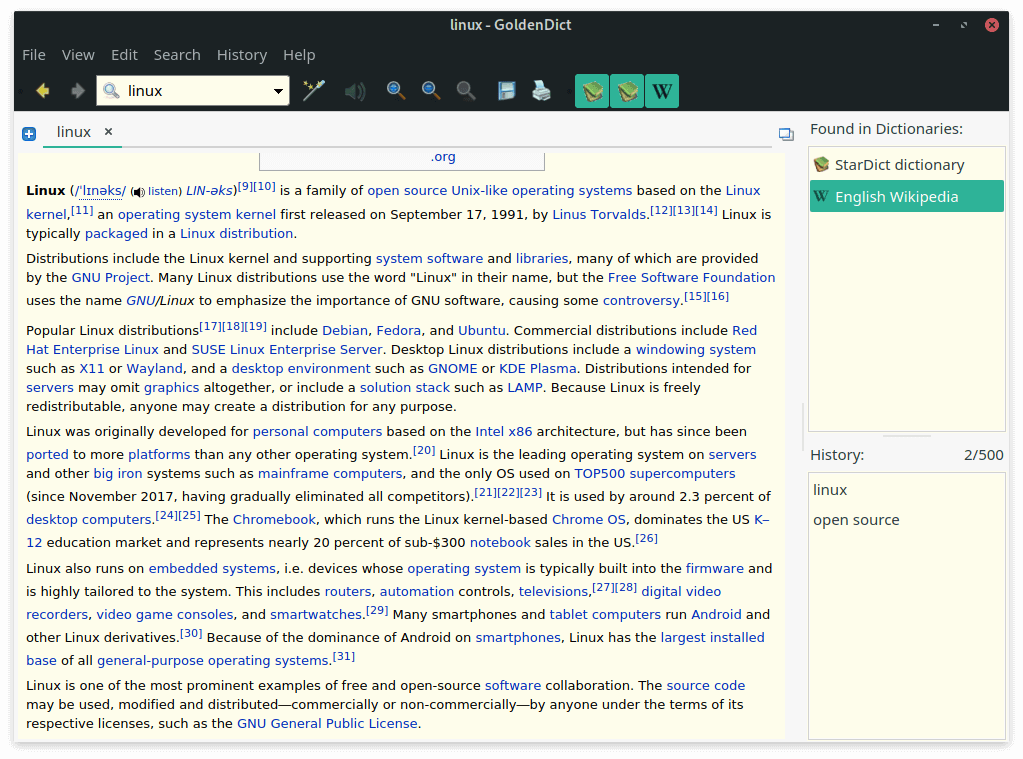Open the search term dropdown arrow
Viewport: 1023px width, 759px height.
coord(280,90)
